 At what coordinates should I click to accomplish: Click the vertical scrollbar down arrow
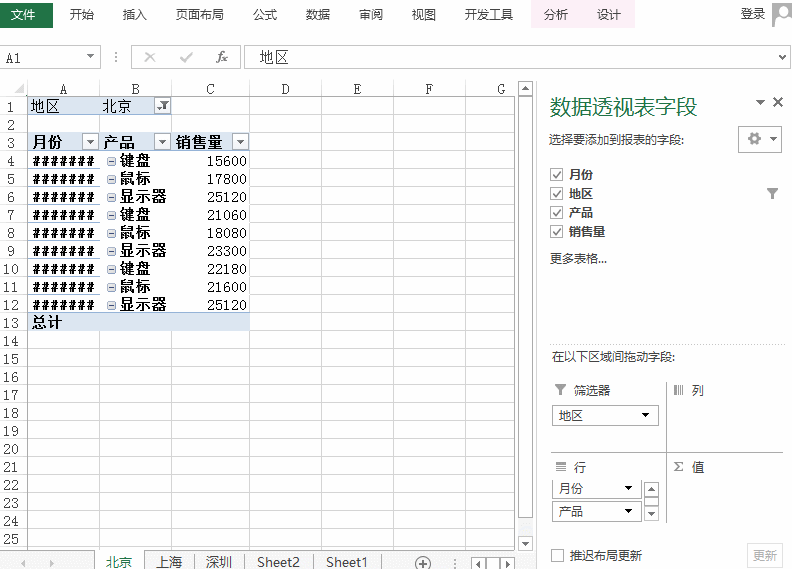coord(526,543)
